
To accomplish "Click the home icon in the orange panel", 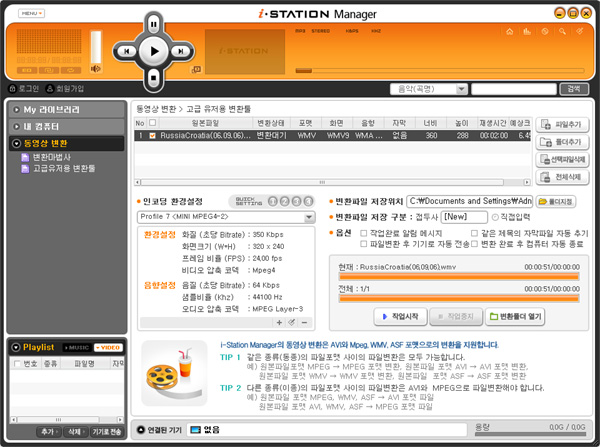I will [x=510, y=31].
